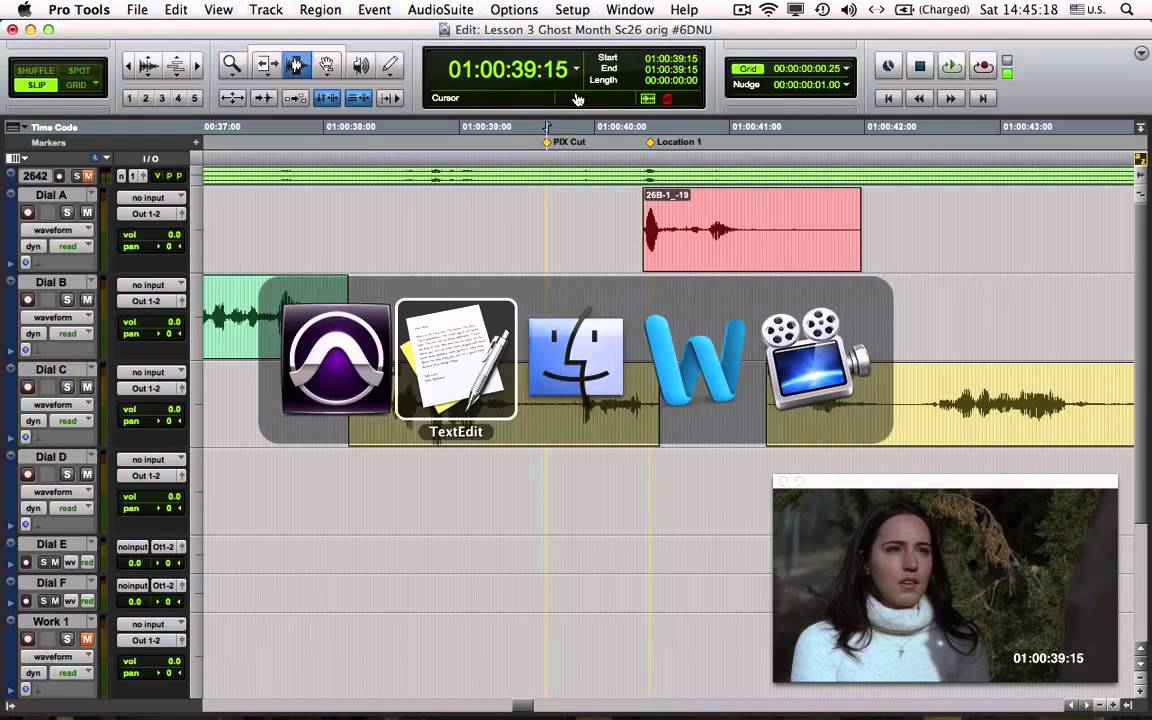The height and width of the screenshot is (720, 1152).
Task: Open Spotlight search in menu bar
Action: pos(1127,10)
